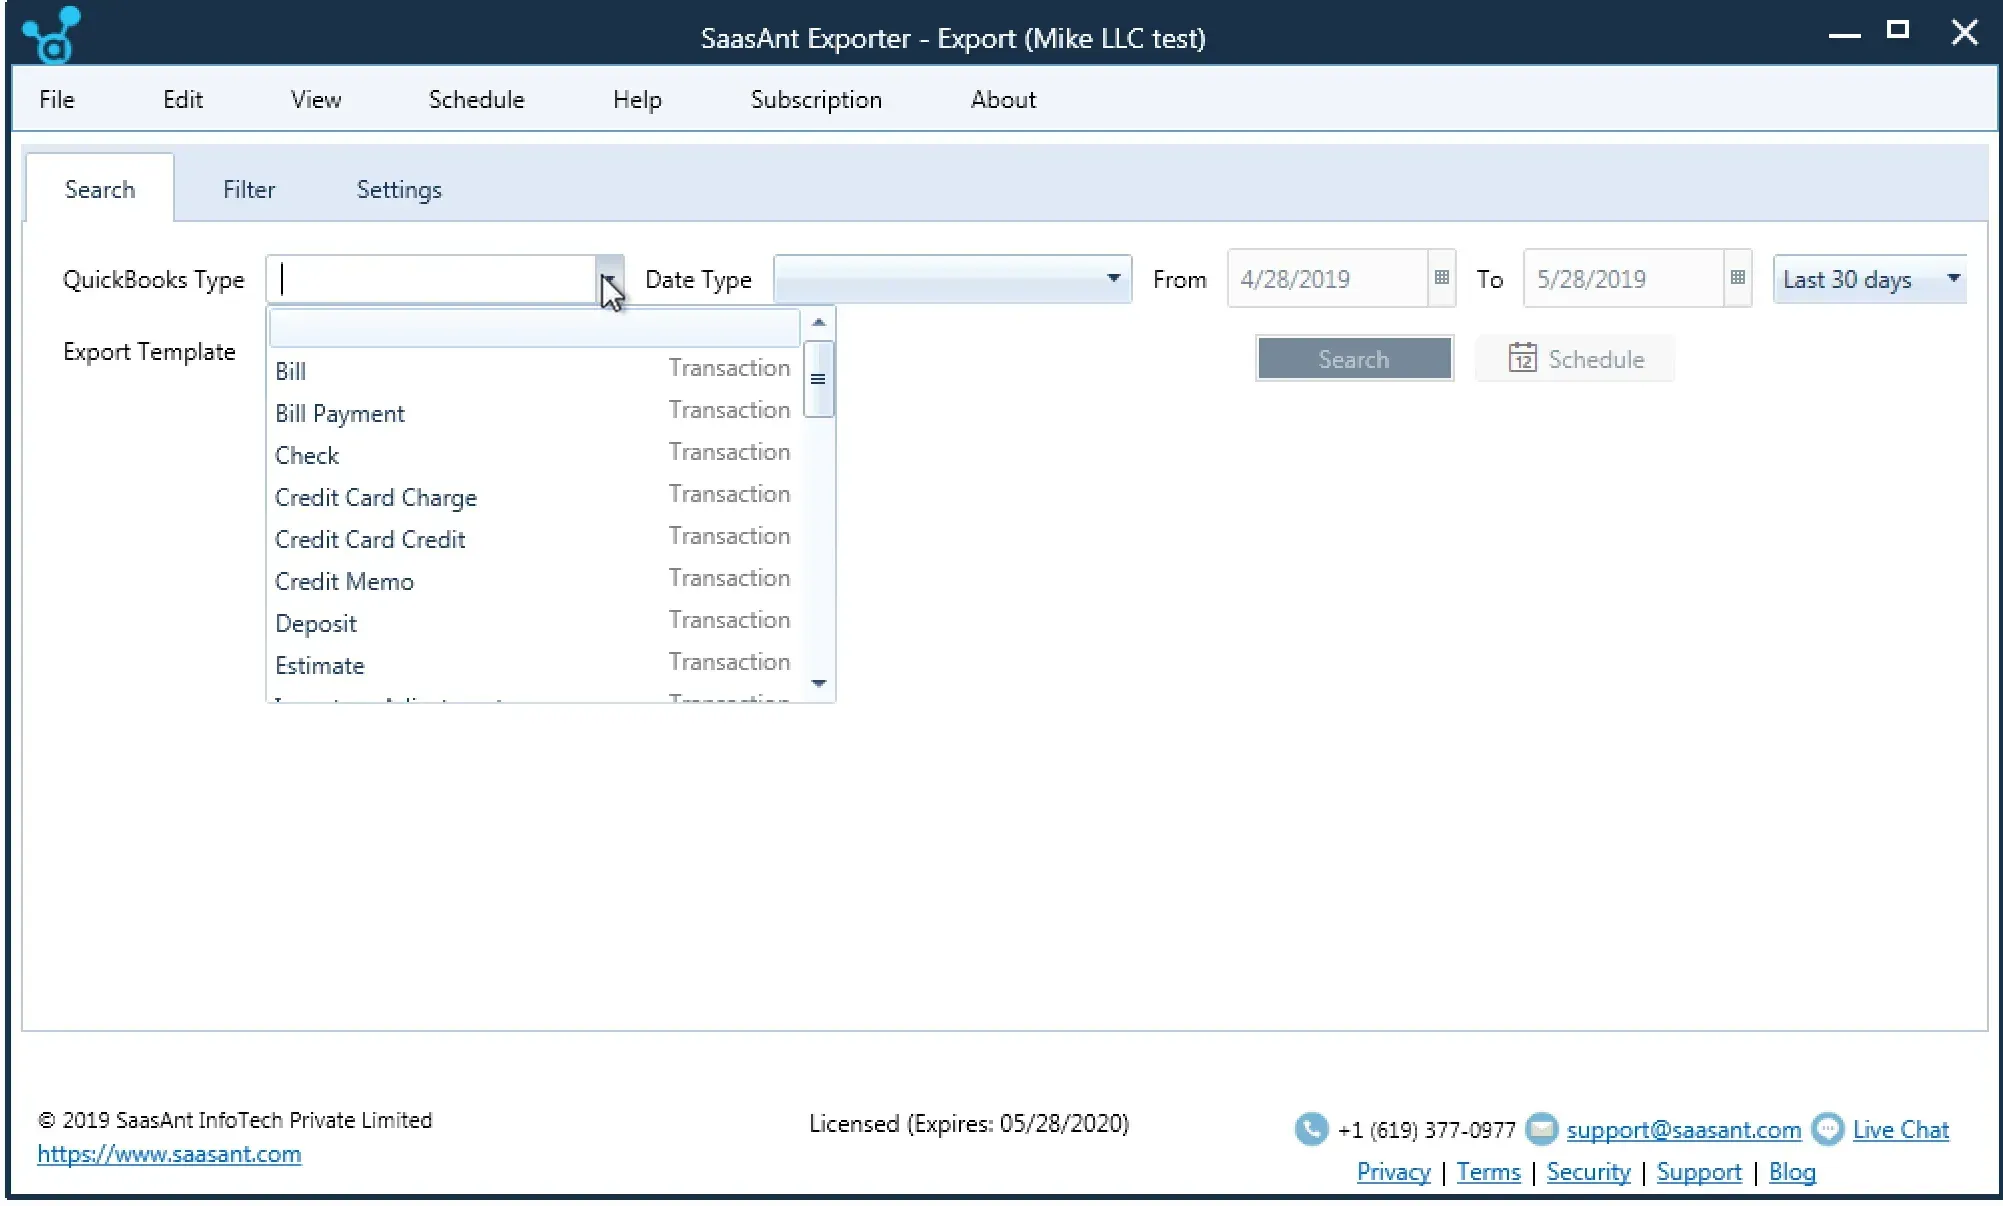Open the Privacy link
The height and width of the screenshot is (1206, 2003).
pyautogui.click(x=1393, y=1172)
